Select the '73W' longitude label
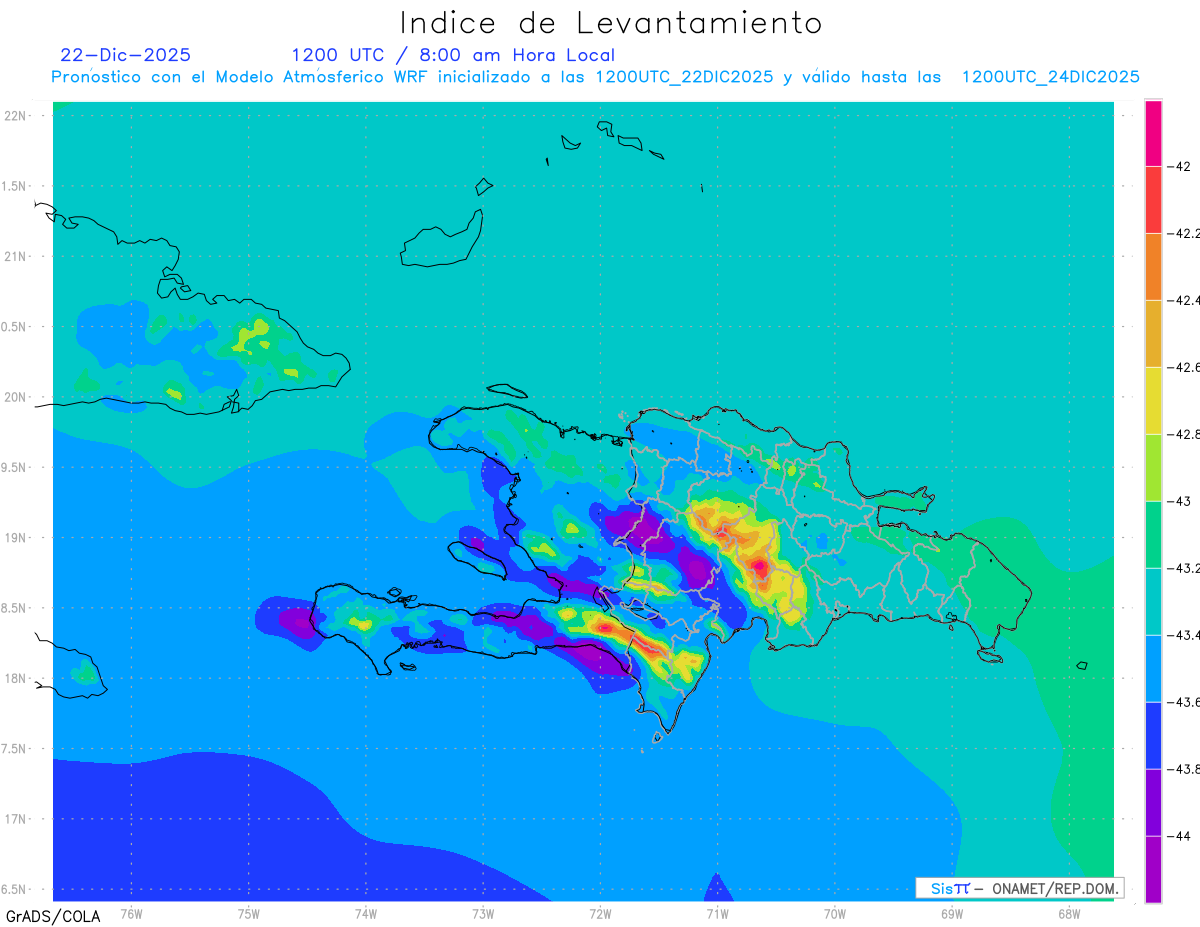 pos(483,913)
